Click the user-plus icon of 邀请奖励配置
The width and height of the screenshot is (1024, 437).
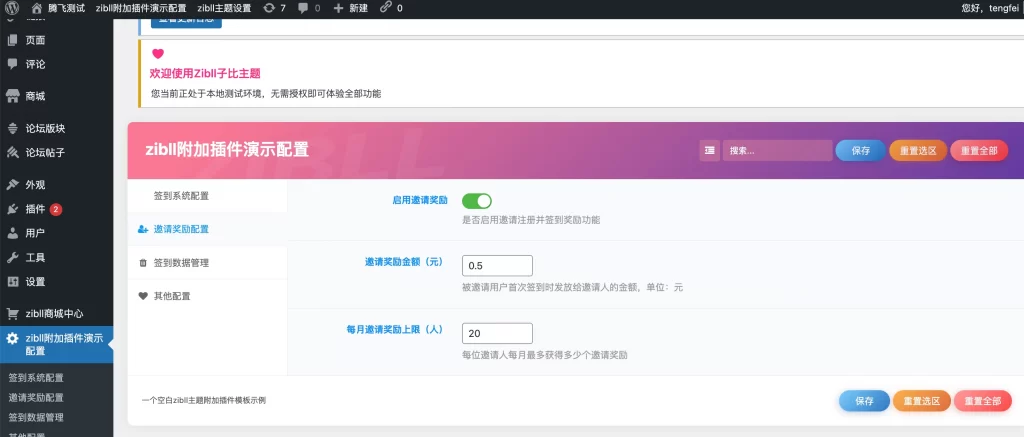[x=143, y=229]
